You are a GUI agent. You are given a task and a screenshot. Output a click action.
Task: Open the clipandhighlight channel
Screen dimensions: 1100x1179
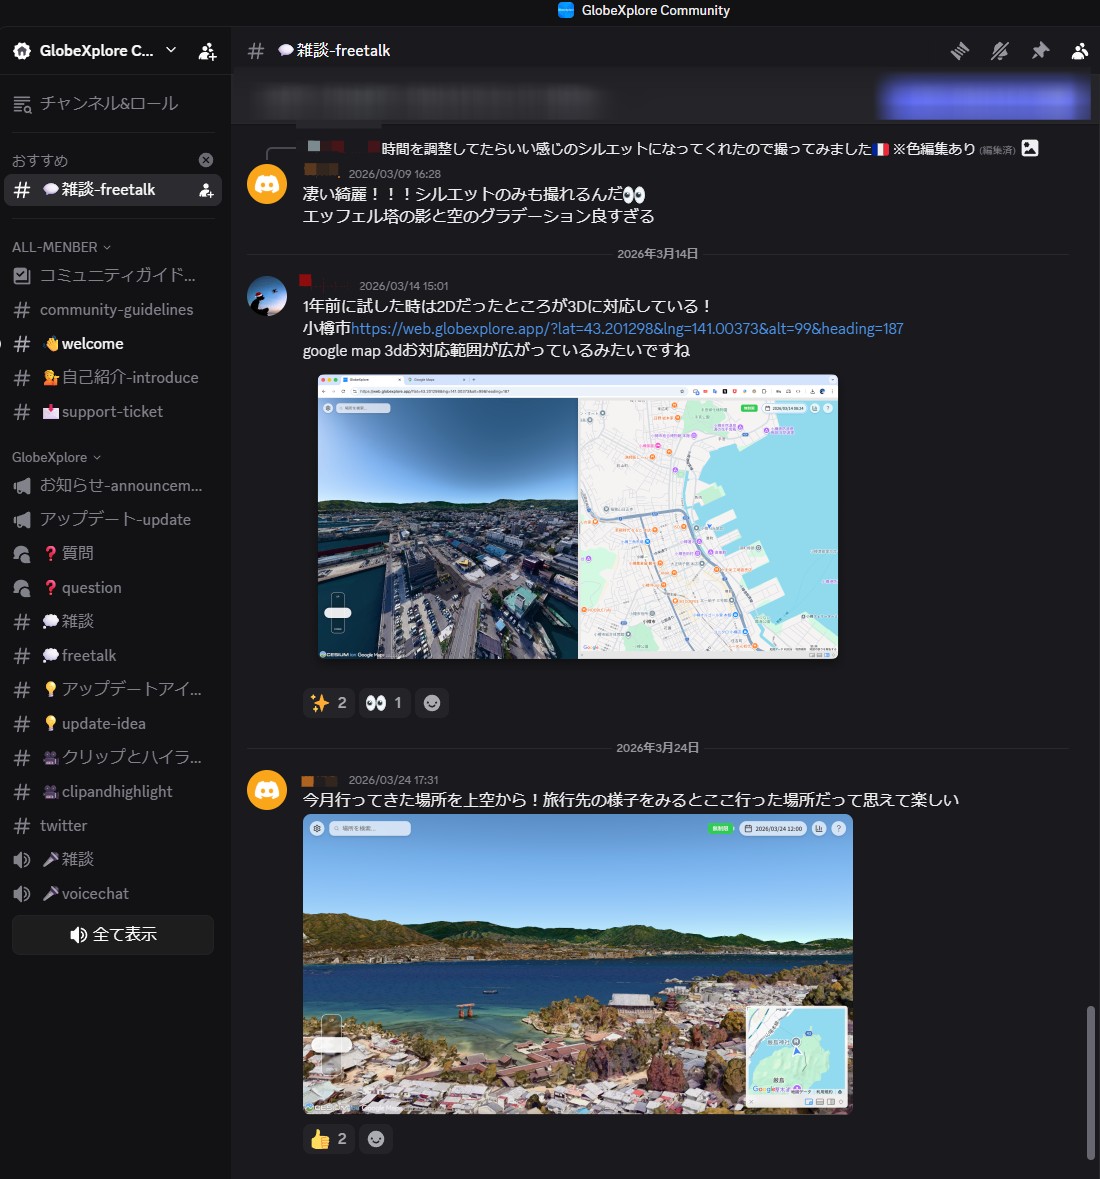[113, 792]
